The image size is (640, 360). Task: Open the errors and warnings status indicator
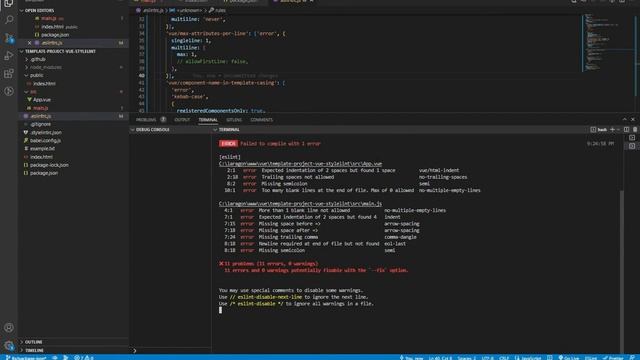84,358
